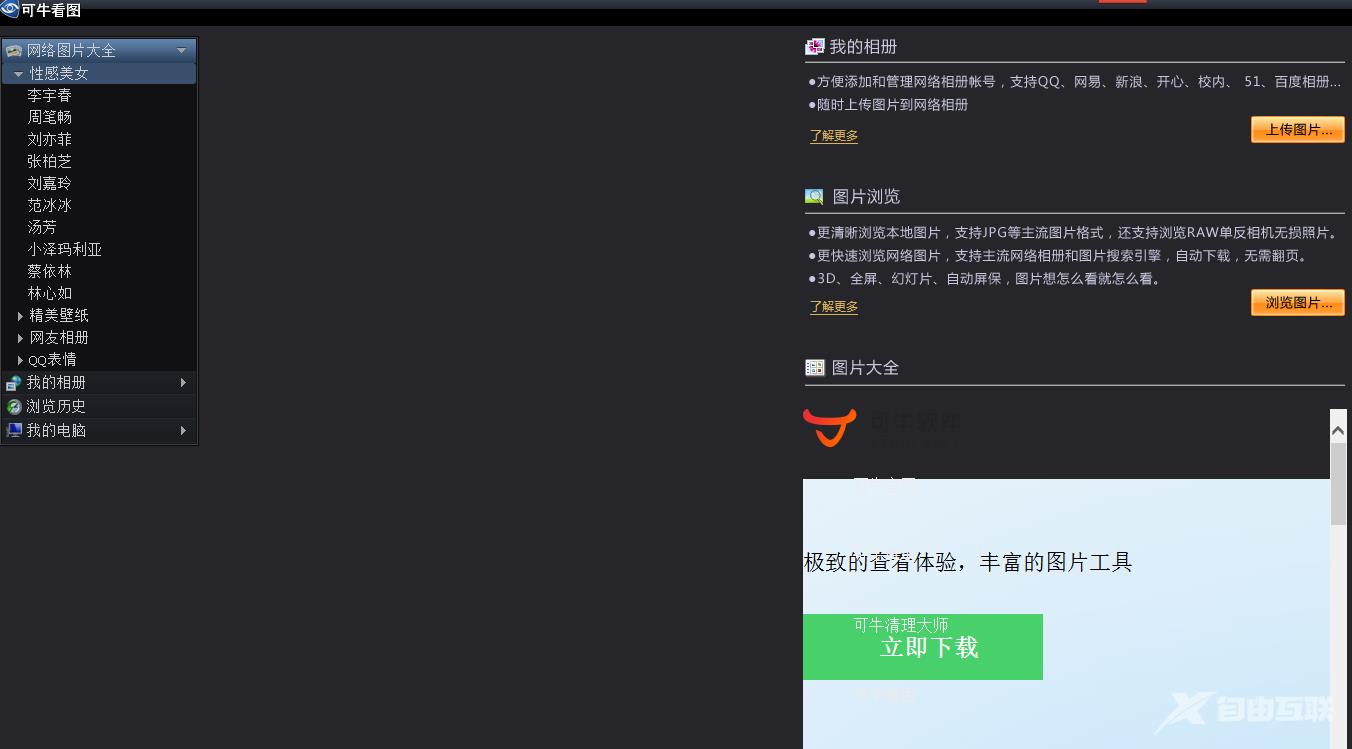Viewport: 1352px width, 749px height.
Task: Expand the 我的电脑 sidebar arrow
Action: [x=183, y=431]
